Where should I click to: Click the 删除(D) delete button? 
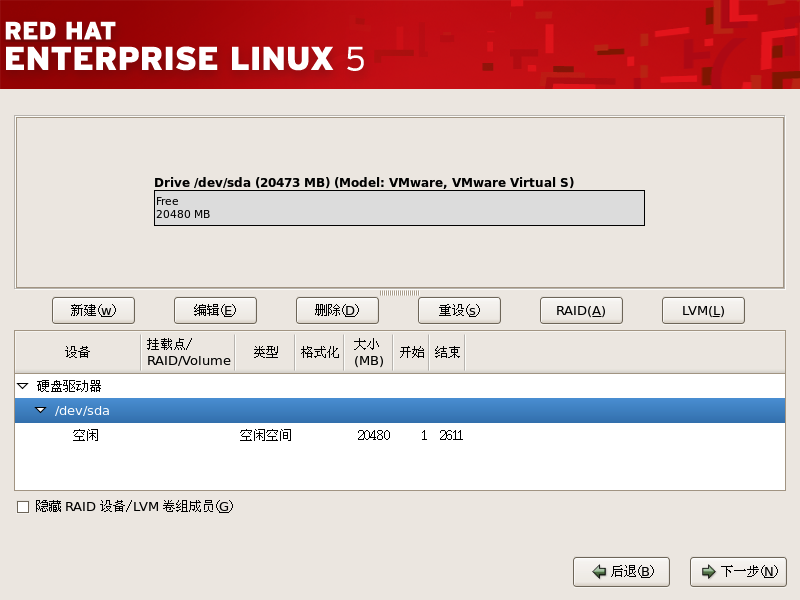pos(337,311)
